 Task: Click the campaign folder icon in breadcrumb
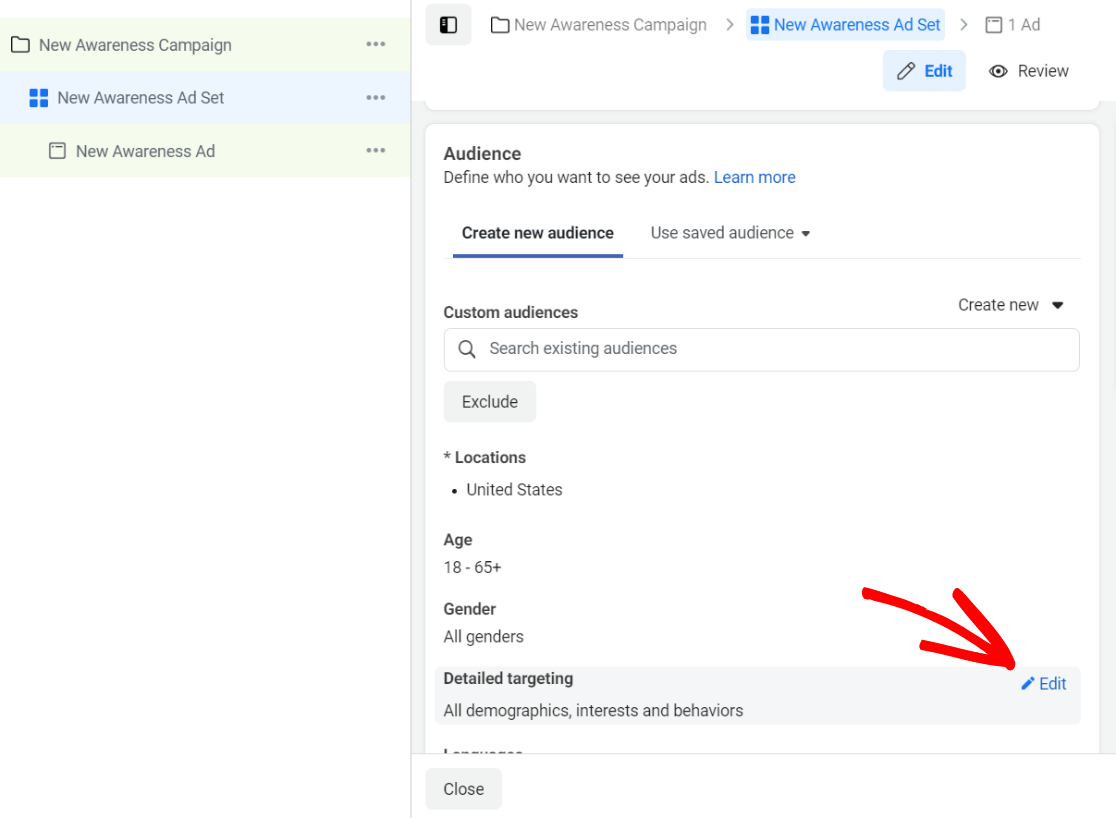click(x=500, y=24)
